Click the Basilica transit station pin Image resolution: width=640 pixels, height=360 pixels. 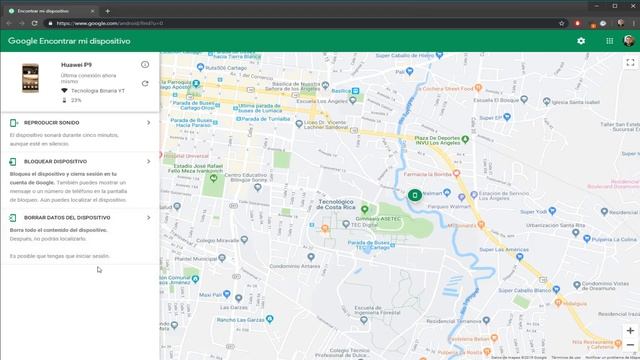click(x=356, y=91)
